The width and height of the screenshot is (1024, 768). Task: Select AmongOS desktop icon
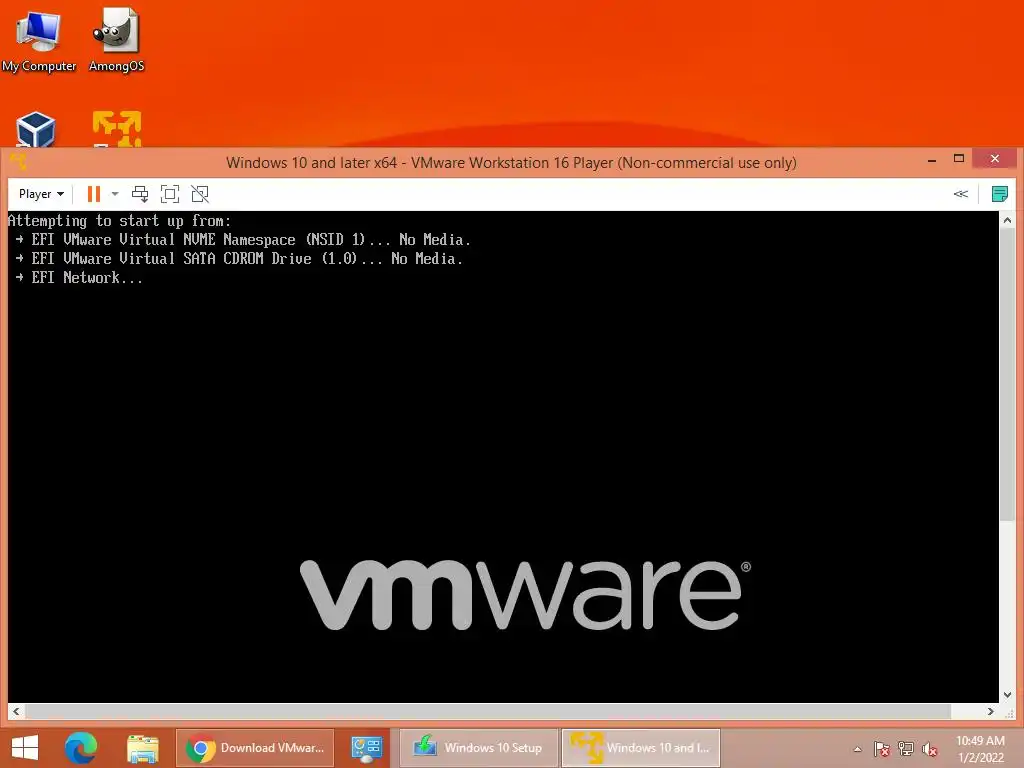(x=116, y=41)
